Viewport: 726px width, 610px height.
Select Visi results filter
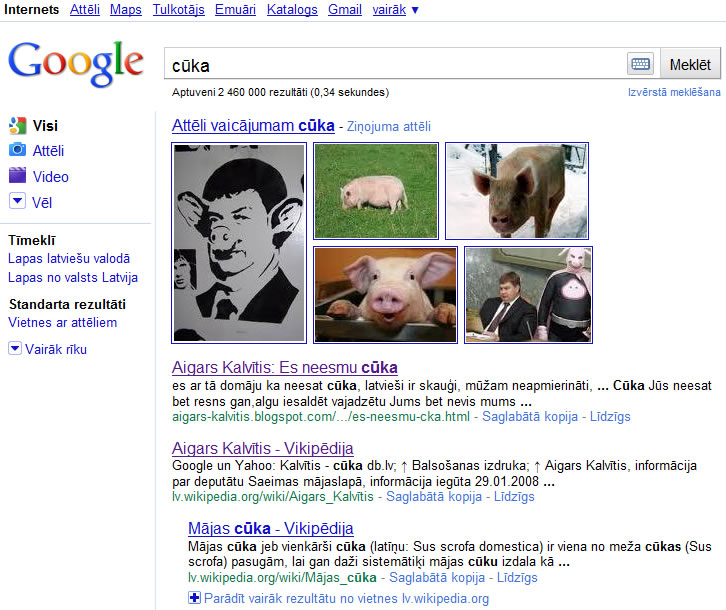pos(45,126)
